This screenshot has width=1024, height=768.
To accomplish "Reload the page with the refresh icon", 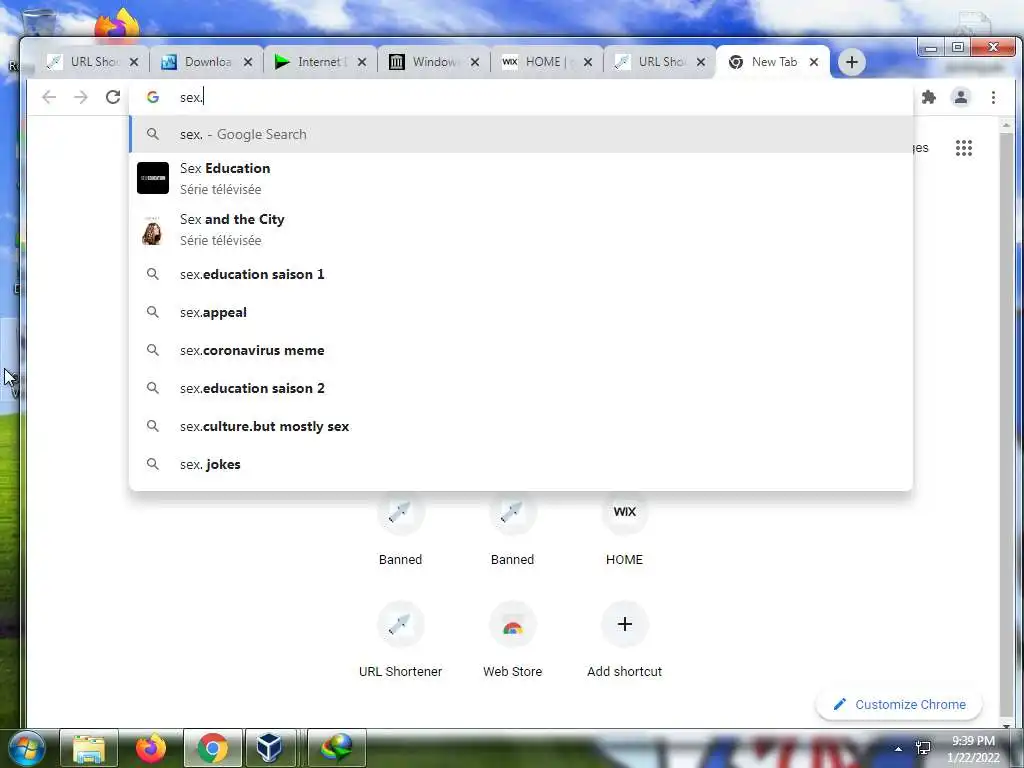I will click(113, 97).
